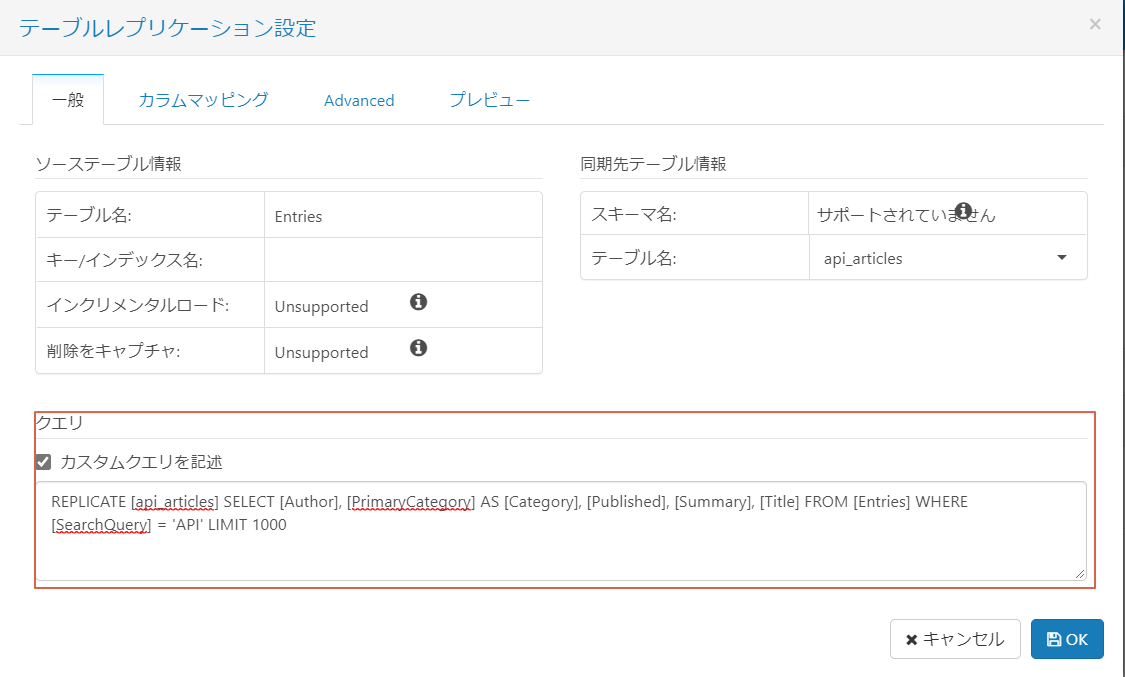Viewport: 1125px width, 677px height.
Task: Select the プレビュー tab
Action: (x=489, y=100)
